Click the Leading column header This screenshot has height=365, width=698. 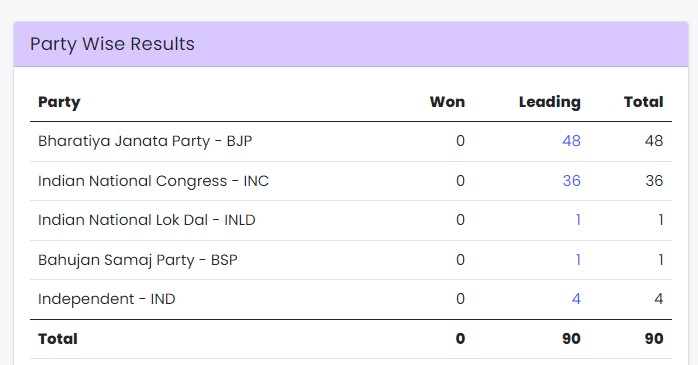coord(550,102)
